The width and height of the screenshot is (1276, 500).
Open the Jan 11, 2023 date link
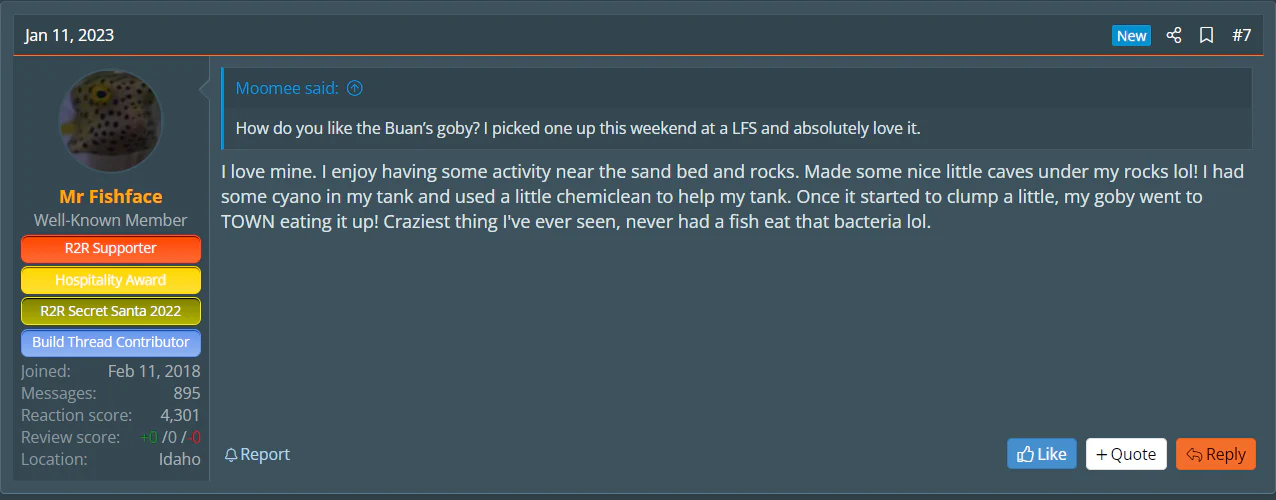(x=70, y=36)
